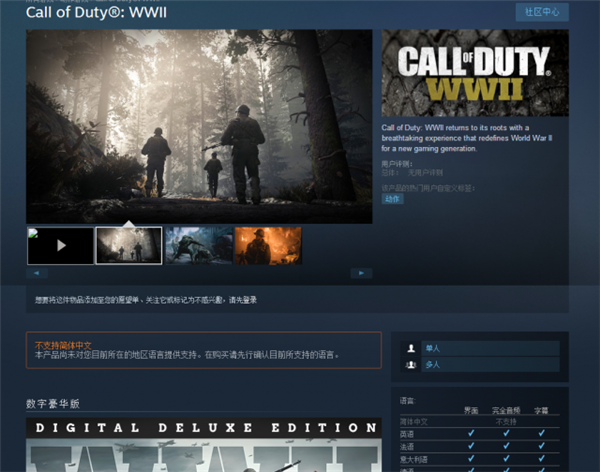
Task: Click the single-player person icon
Action: (x=411, y=348)
